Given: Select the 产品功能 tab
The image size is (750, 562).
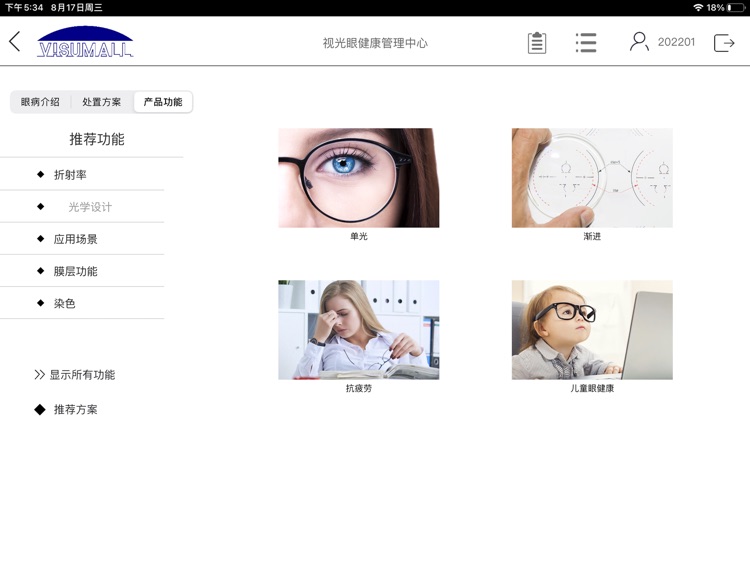Looking at the screenshot, I should click(x=163, y=102).
